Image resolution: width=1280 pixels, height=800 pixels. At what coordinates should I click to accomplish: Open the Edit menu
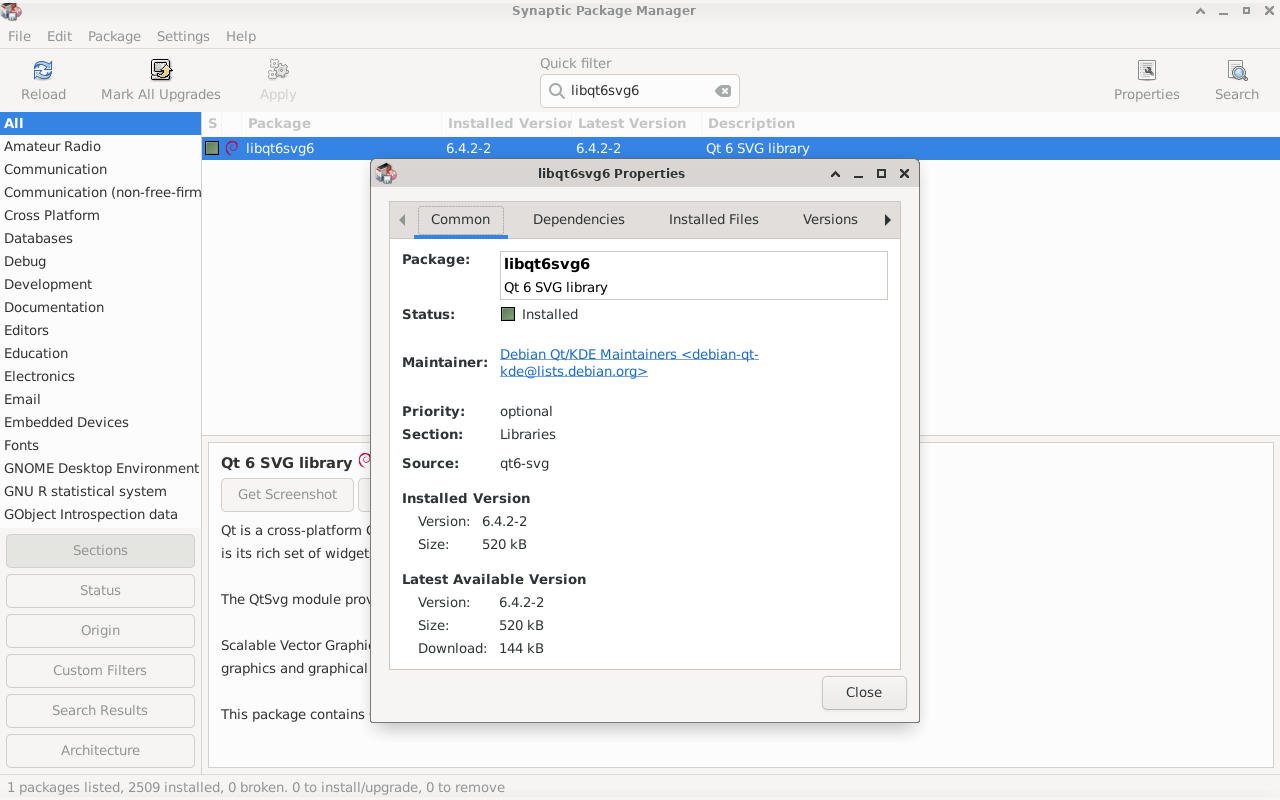(x=59, y=36)
